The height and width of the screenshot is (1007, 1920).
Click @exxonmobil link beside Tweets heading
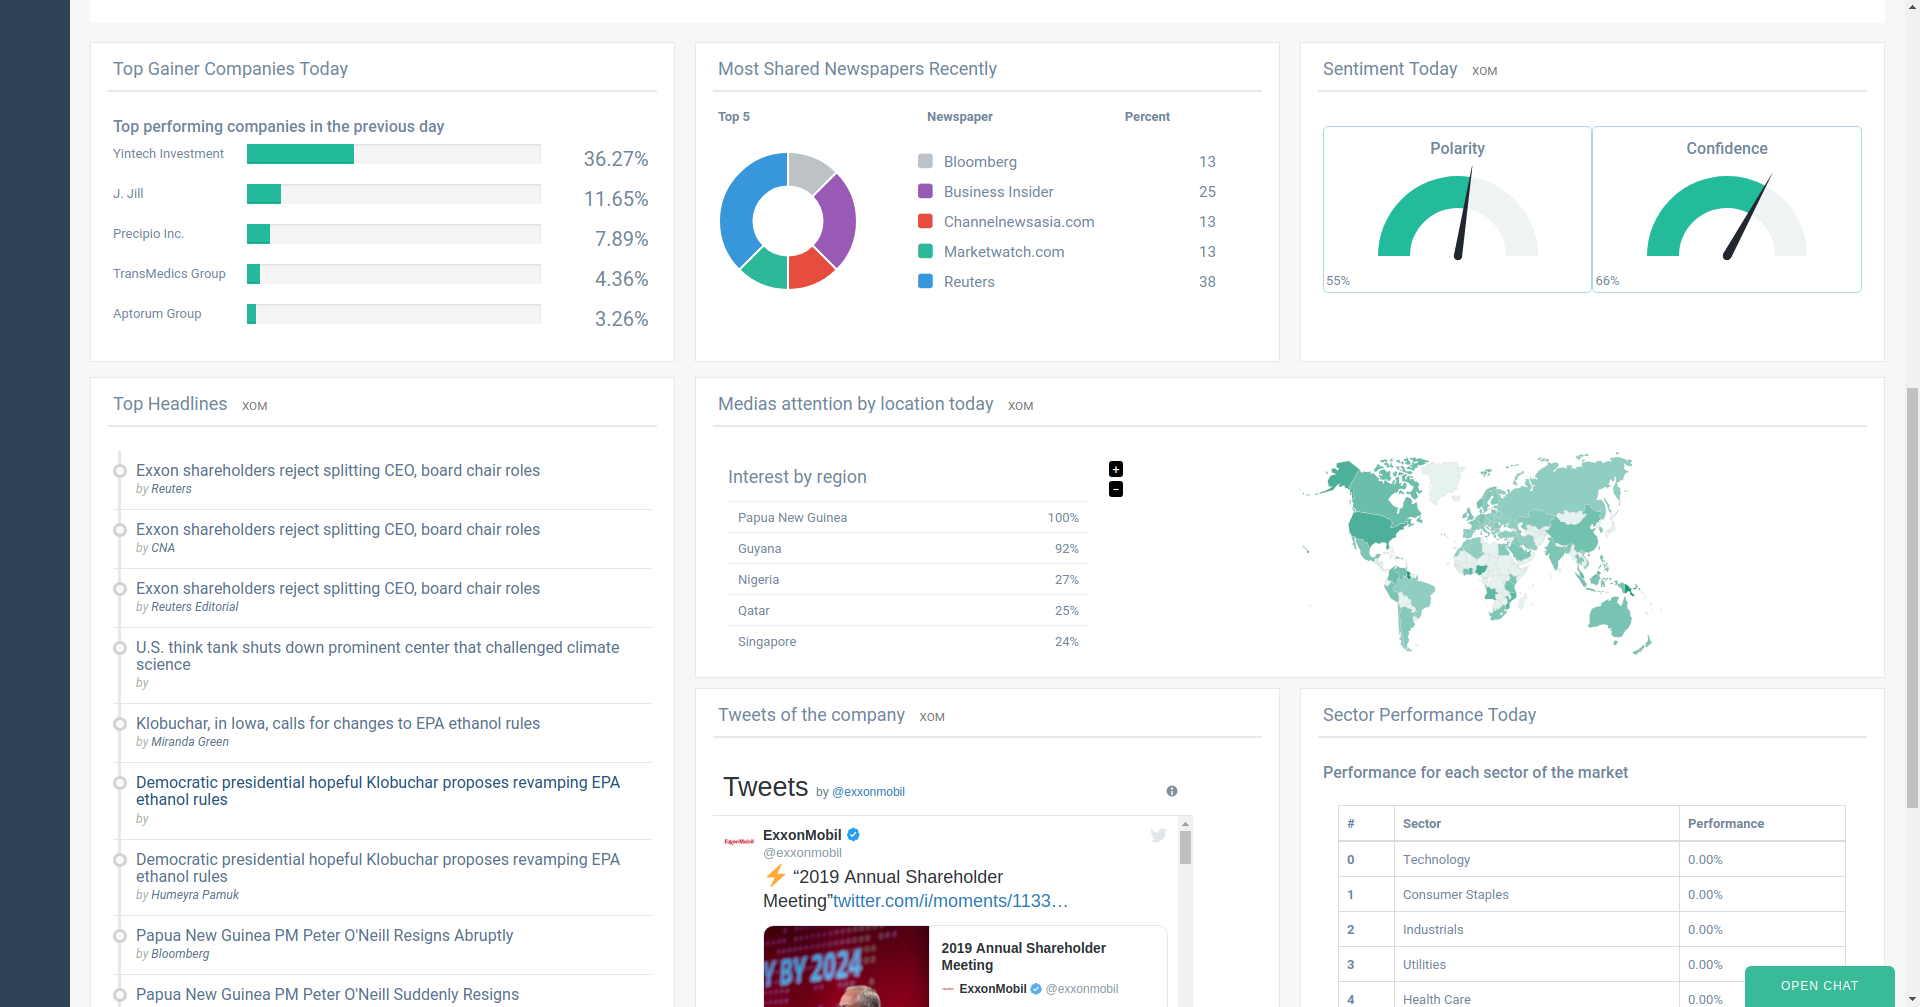click(x=868, y=792)
